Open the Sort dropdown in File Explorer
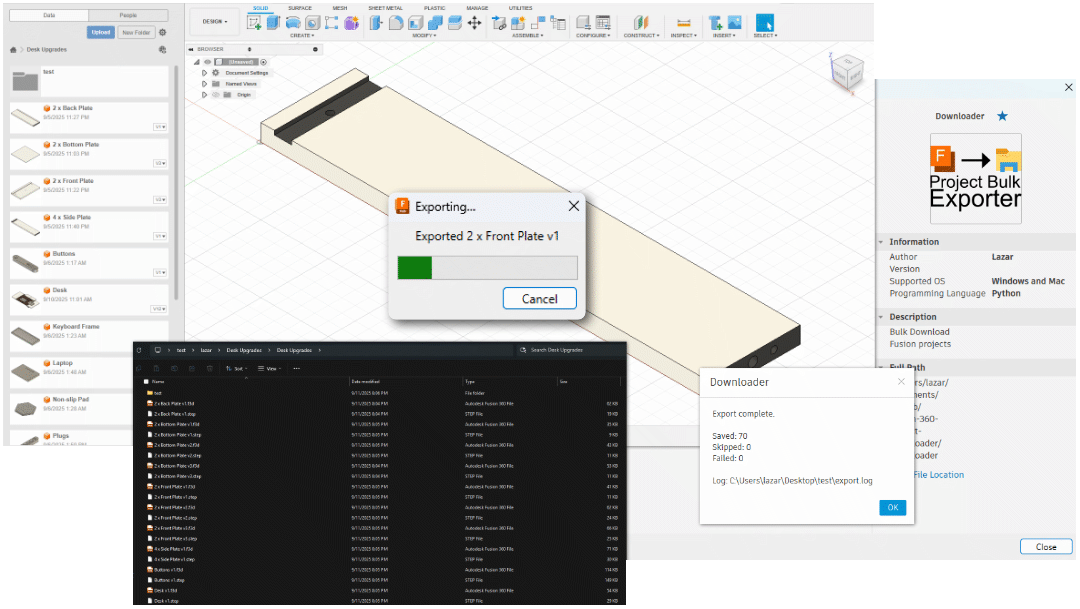This screenshot has height=609, width=1080. coord(237,368)
